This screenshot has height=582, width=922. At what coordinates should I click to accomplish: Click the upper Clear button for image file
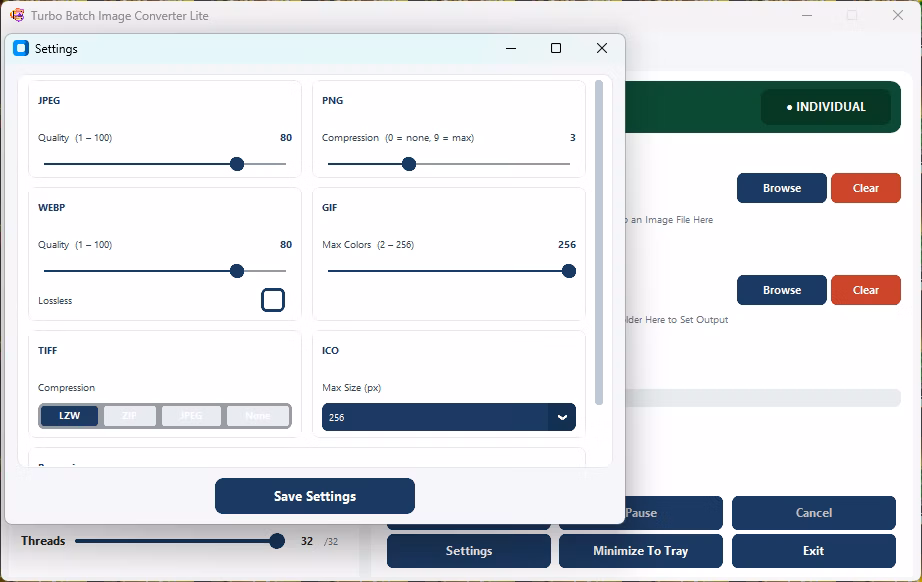pos(866,188)
